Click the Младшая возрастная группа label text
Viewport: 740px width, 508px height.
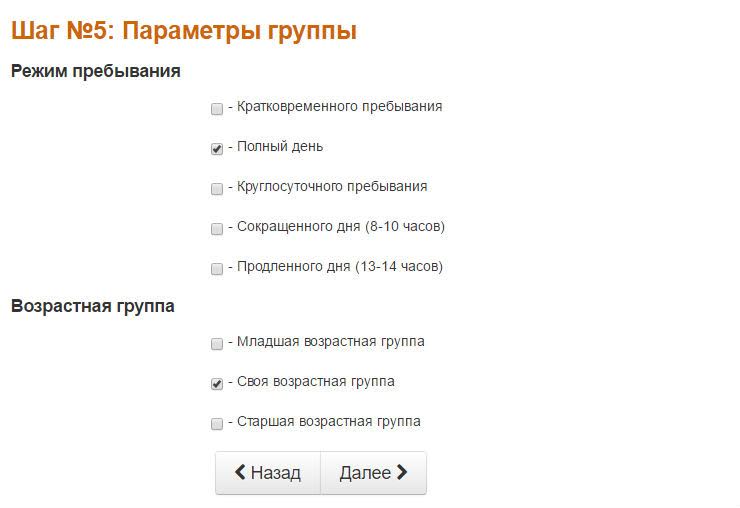(x=330, y=342)
